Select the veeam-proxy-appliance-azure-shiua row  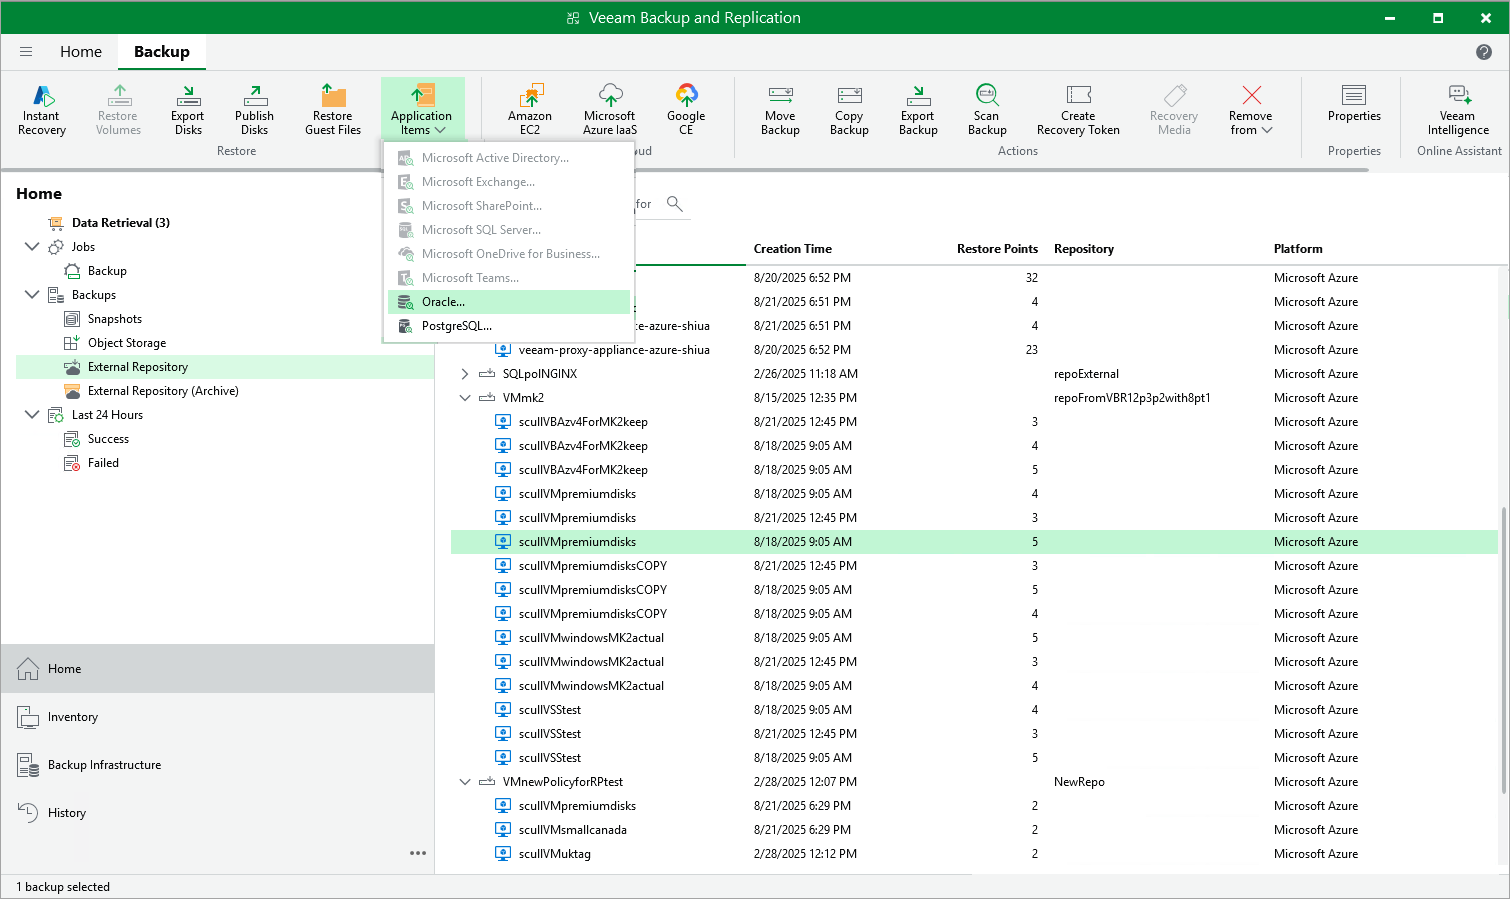(974, 350)
